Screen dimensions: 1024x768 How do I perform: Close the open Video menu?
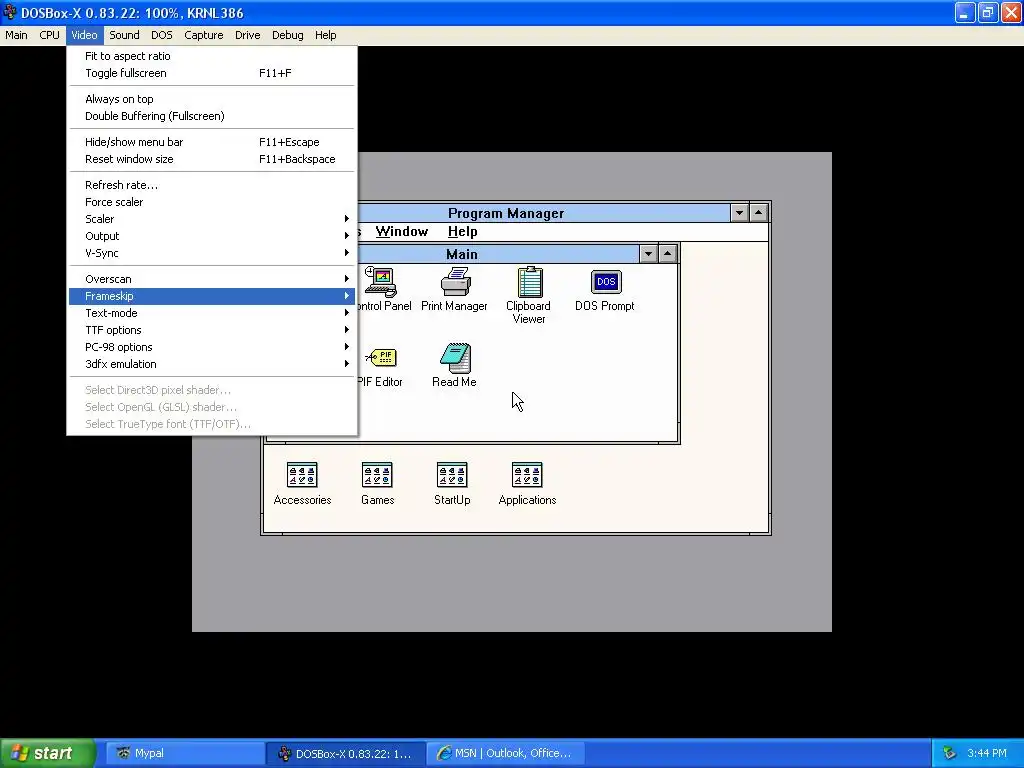pos(84,35)
